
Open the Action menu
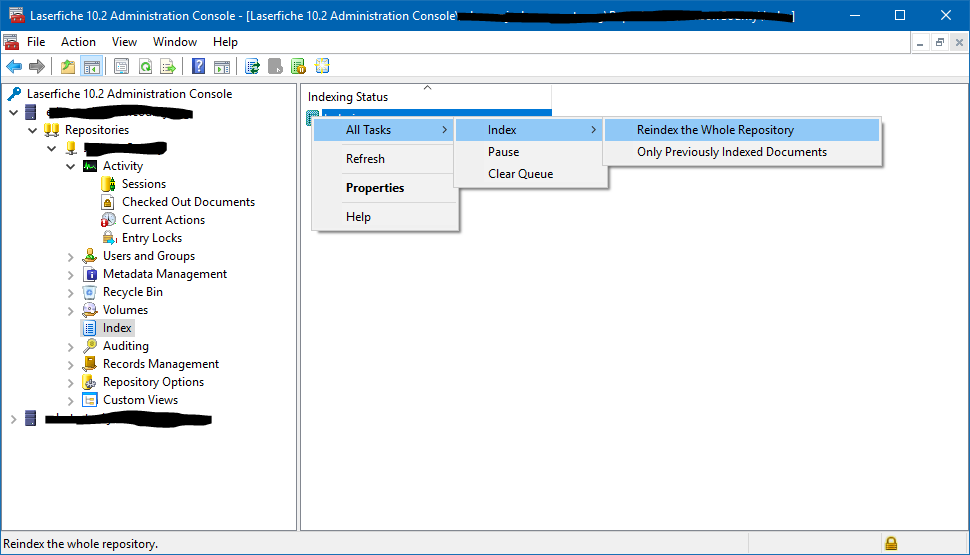[x=78, y=41]
